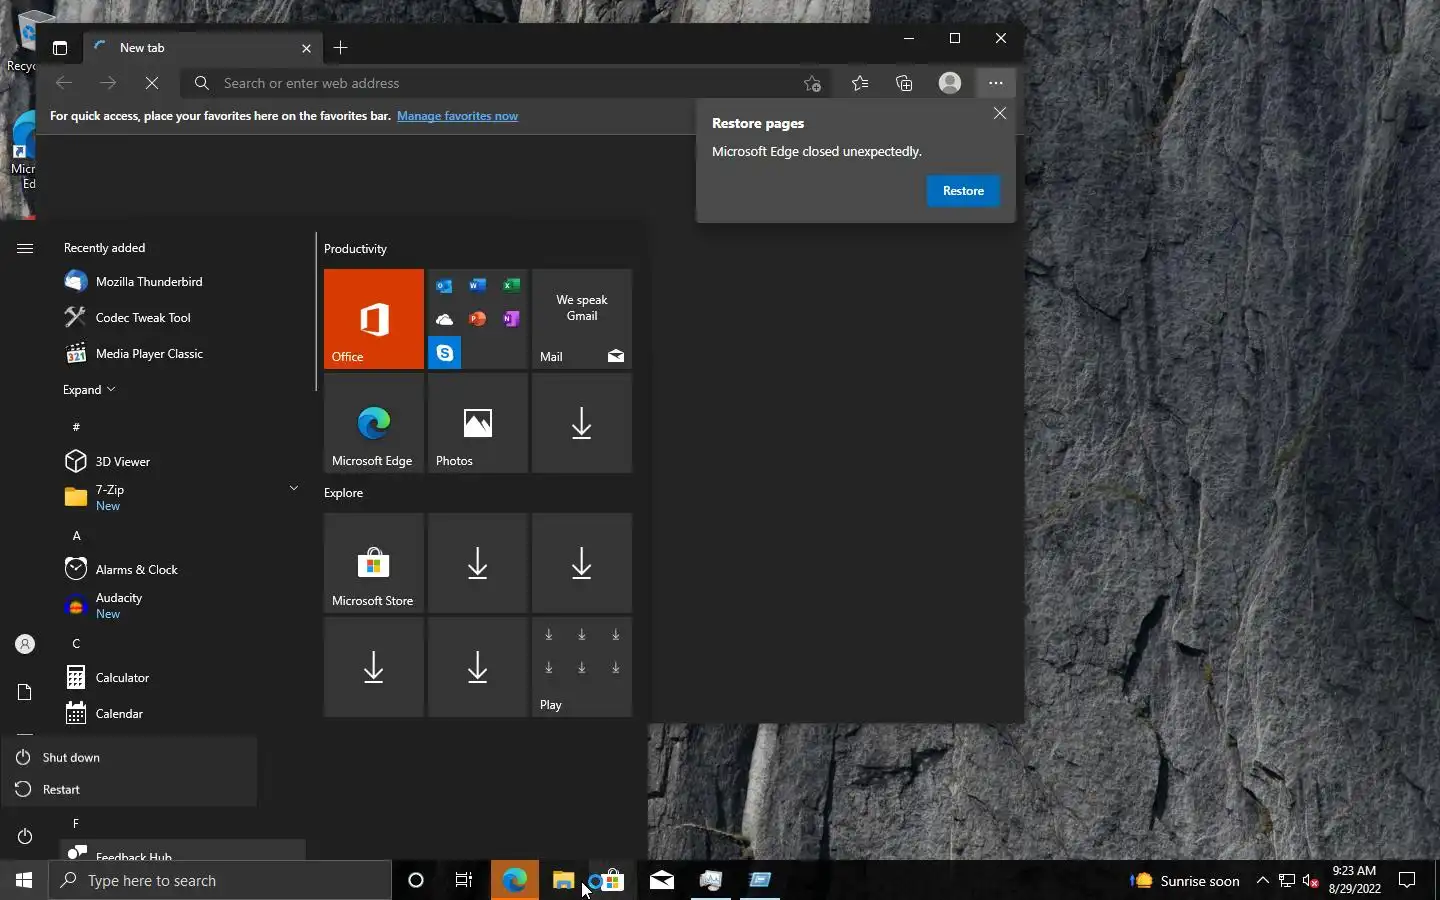The image size is (1440, 900).
Task: Open Cortana from the taskbar
Action: click(x=416, y=881)
